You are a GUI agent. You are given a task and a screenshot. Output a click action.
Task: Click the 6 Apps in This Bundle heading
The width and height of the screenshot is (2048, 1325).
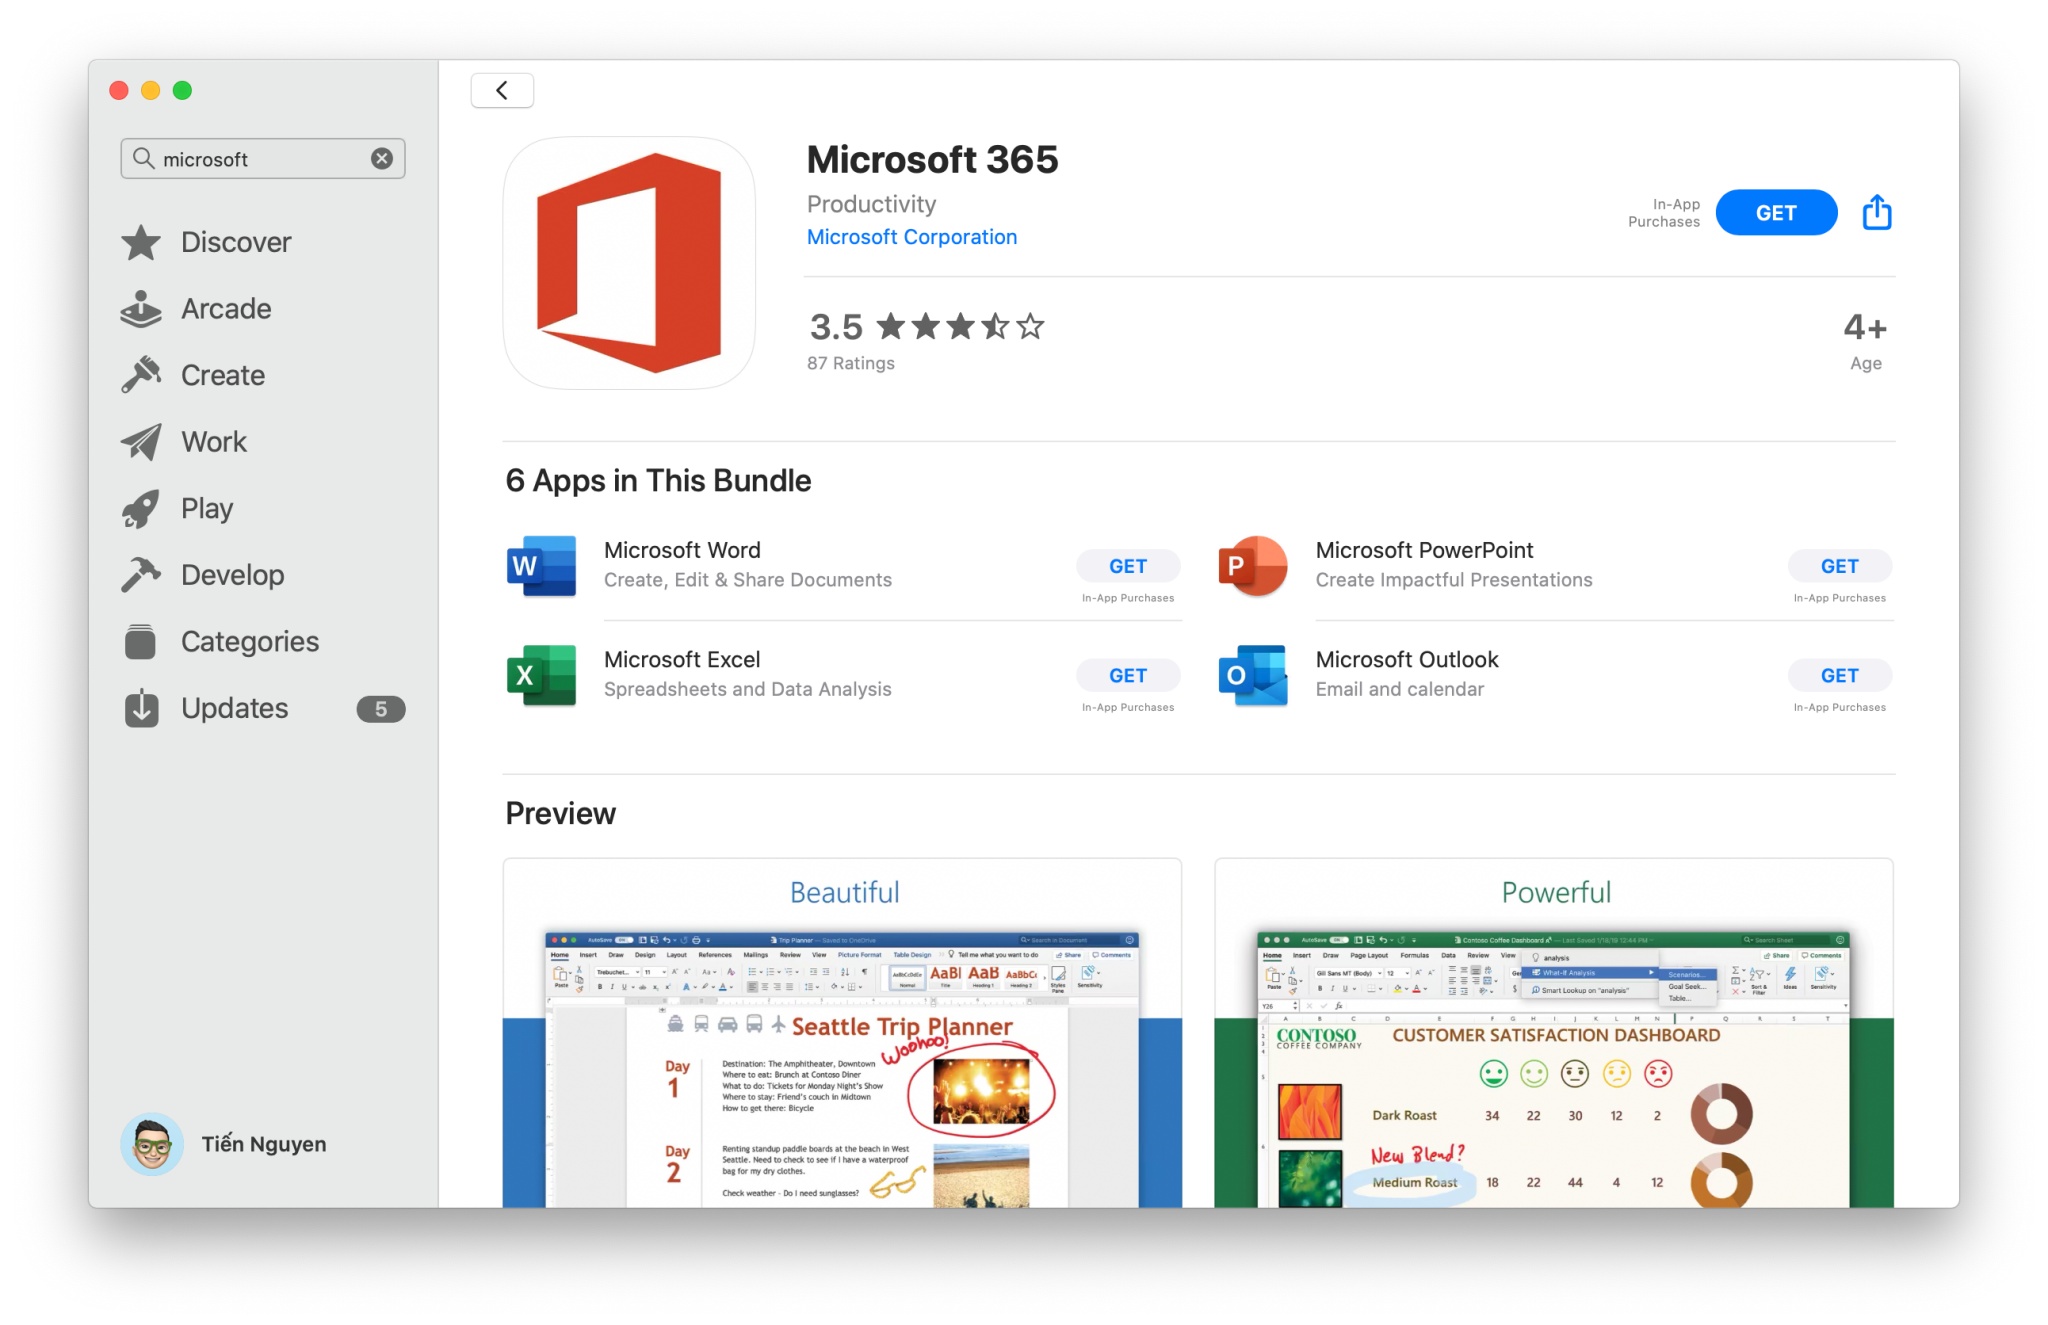tap(658, 481)
